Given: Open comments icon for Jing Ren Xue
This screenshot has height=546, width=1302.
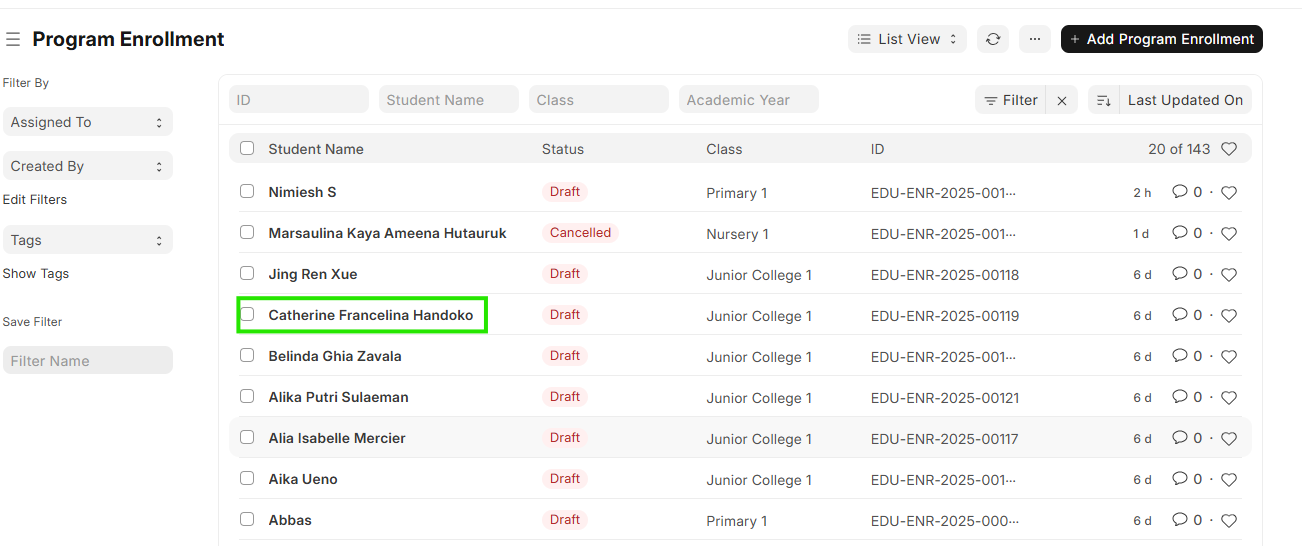Looking at the screenshot, I should (x=1180, y=274).
